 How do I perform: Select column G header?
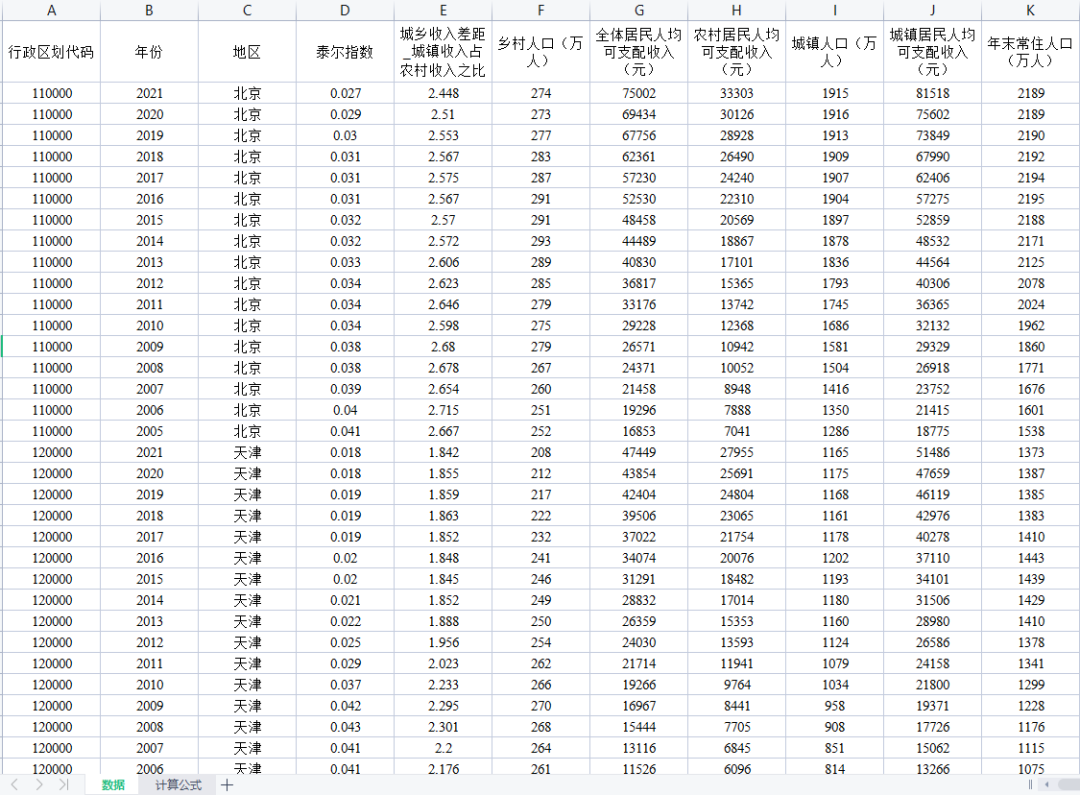click(x=639, y=10)
